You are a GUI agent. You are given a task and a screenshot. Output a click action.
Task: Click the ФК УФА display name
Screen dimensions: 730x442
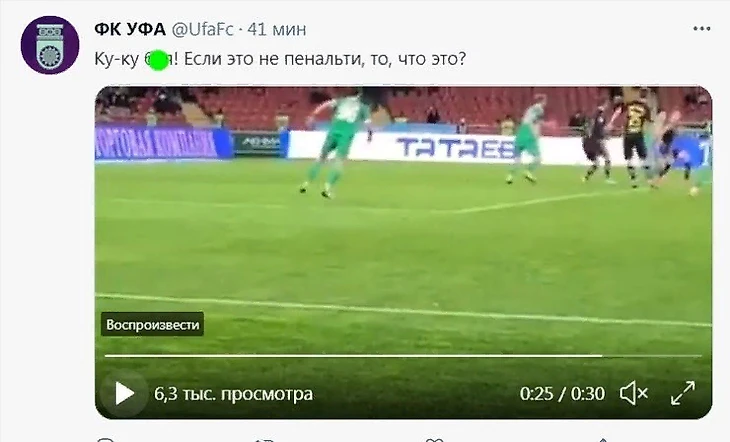(x=130, y=29)
